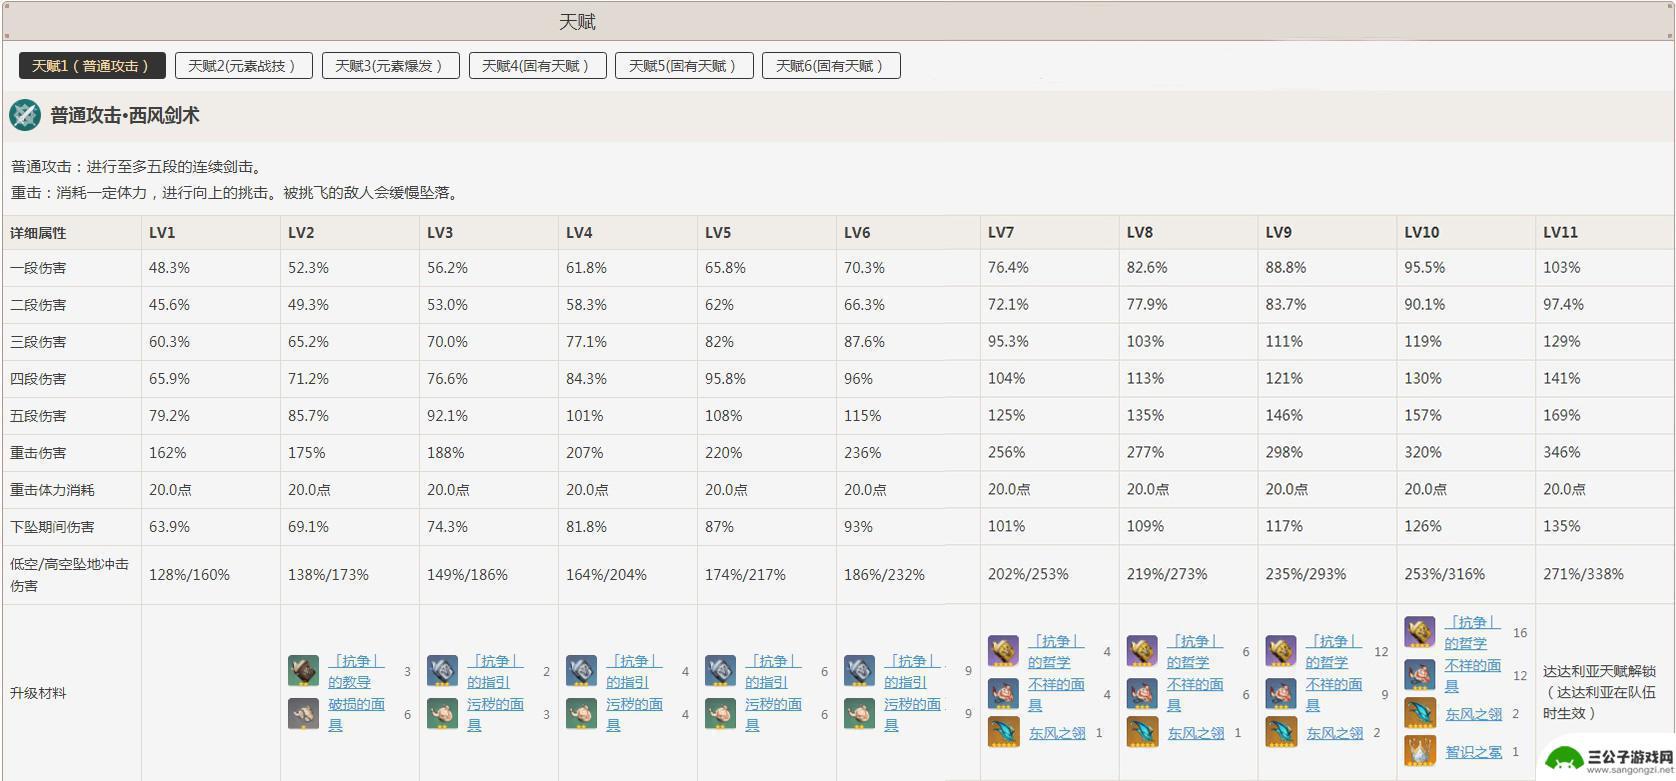Click the 「抗争」的哲学 icon in LV7 column
This screenshot has width=1676, height=781.
[x=1003, y=651]
